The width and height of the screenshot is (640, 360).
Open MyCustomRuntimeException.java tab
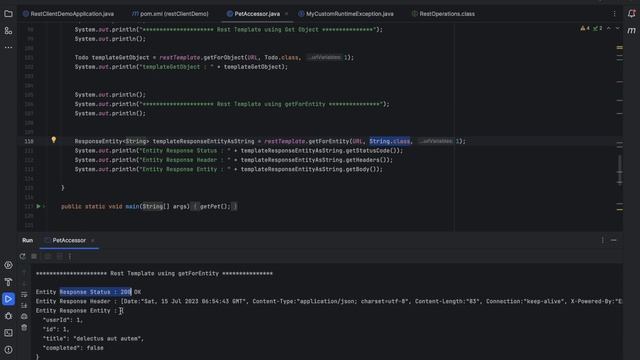pos(346,14)
